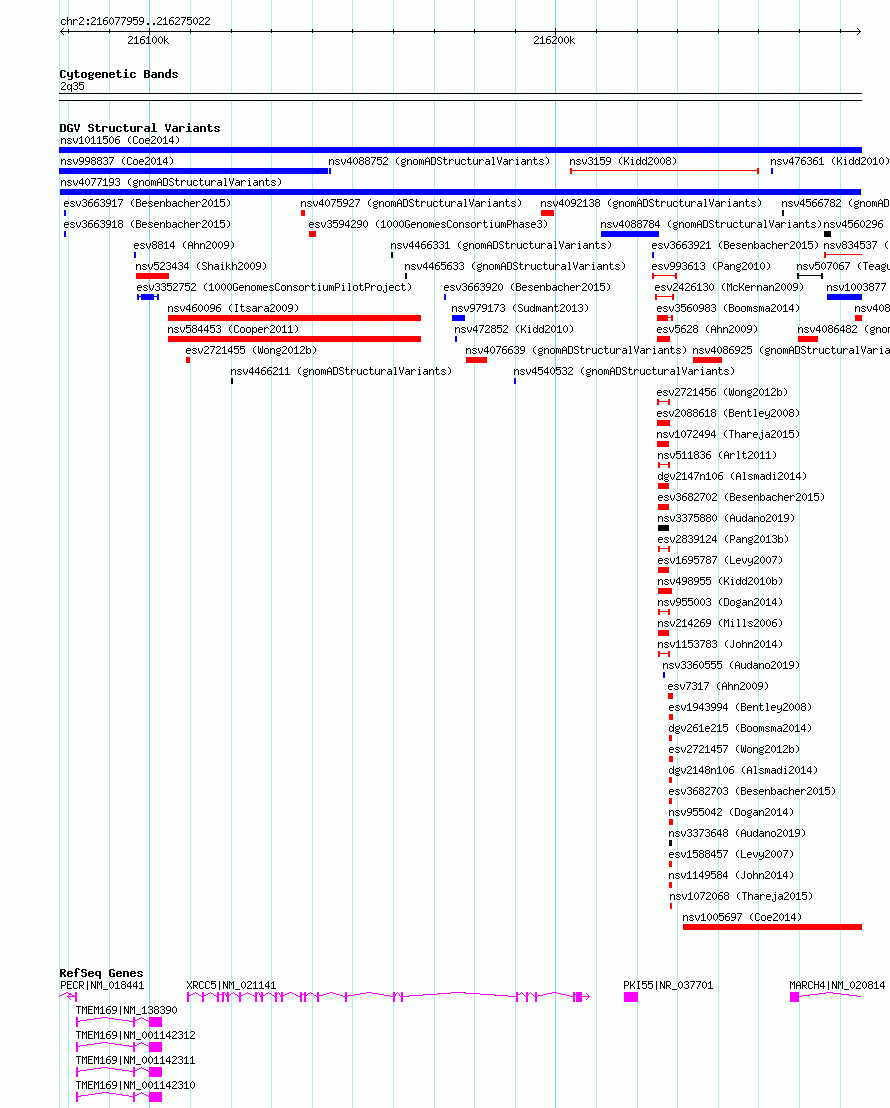
Task: Click esv2088618 (Bentley2008) label
Action: click(728, 413)
